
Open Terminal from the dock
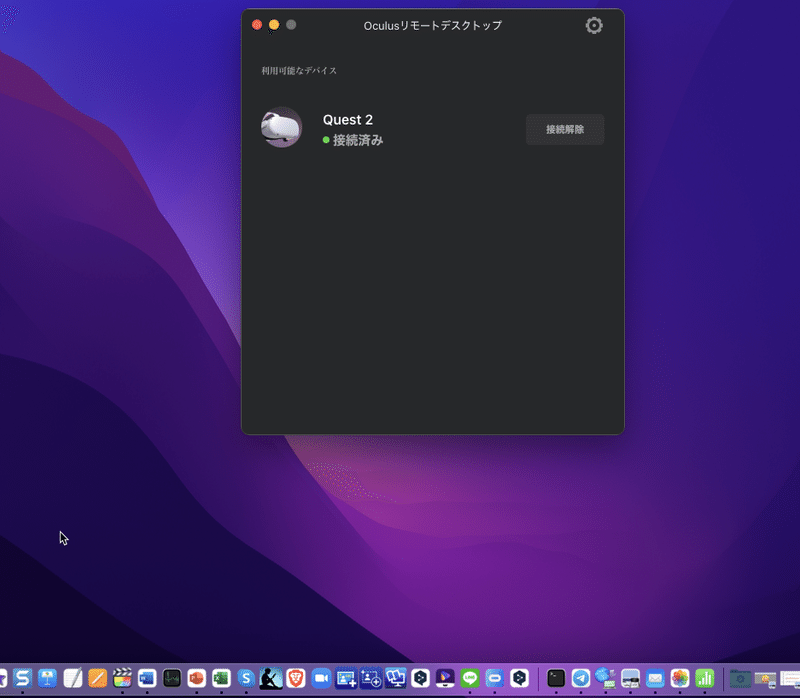556,679
